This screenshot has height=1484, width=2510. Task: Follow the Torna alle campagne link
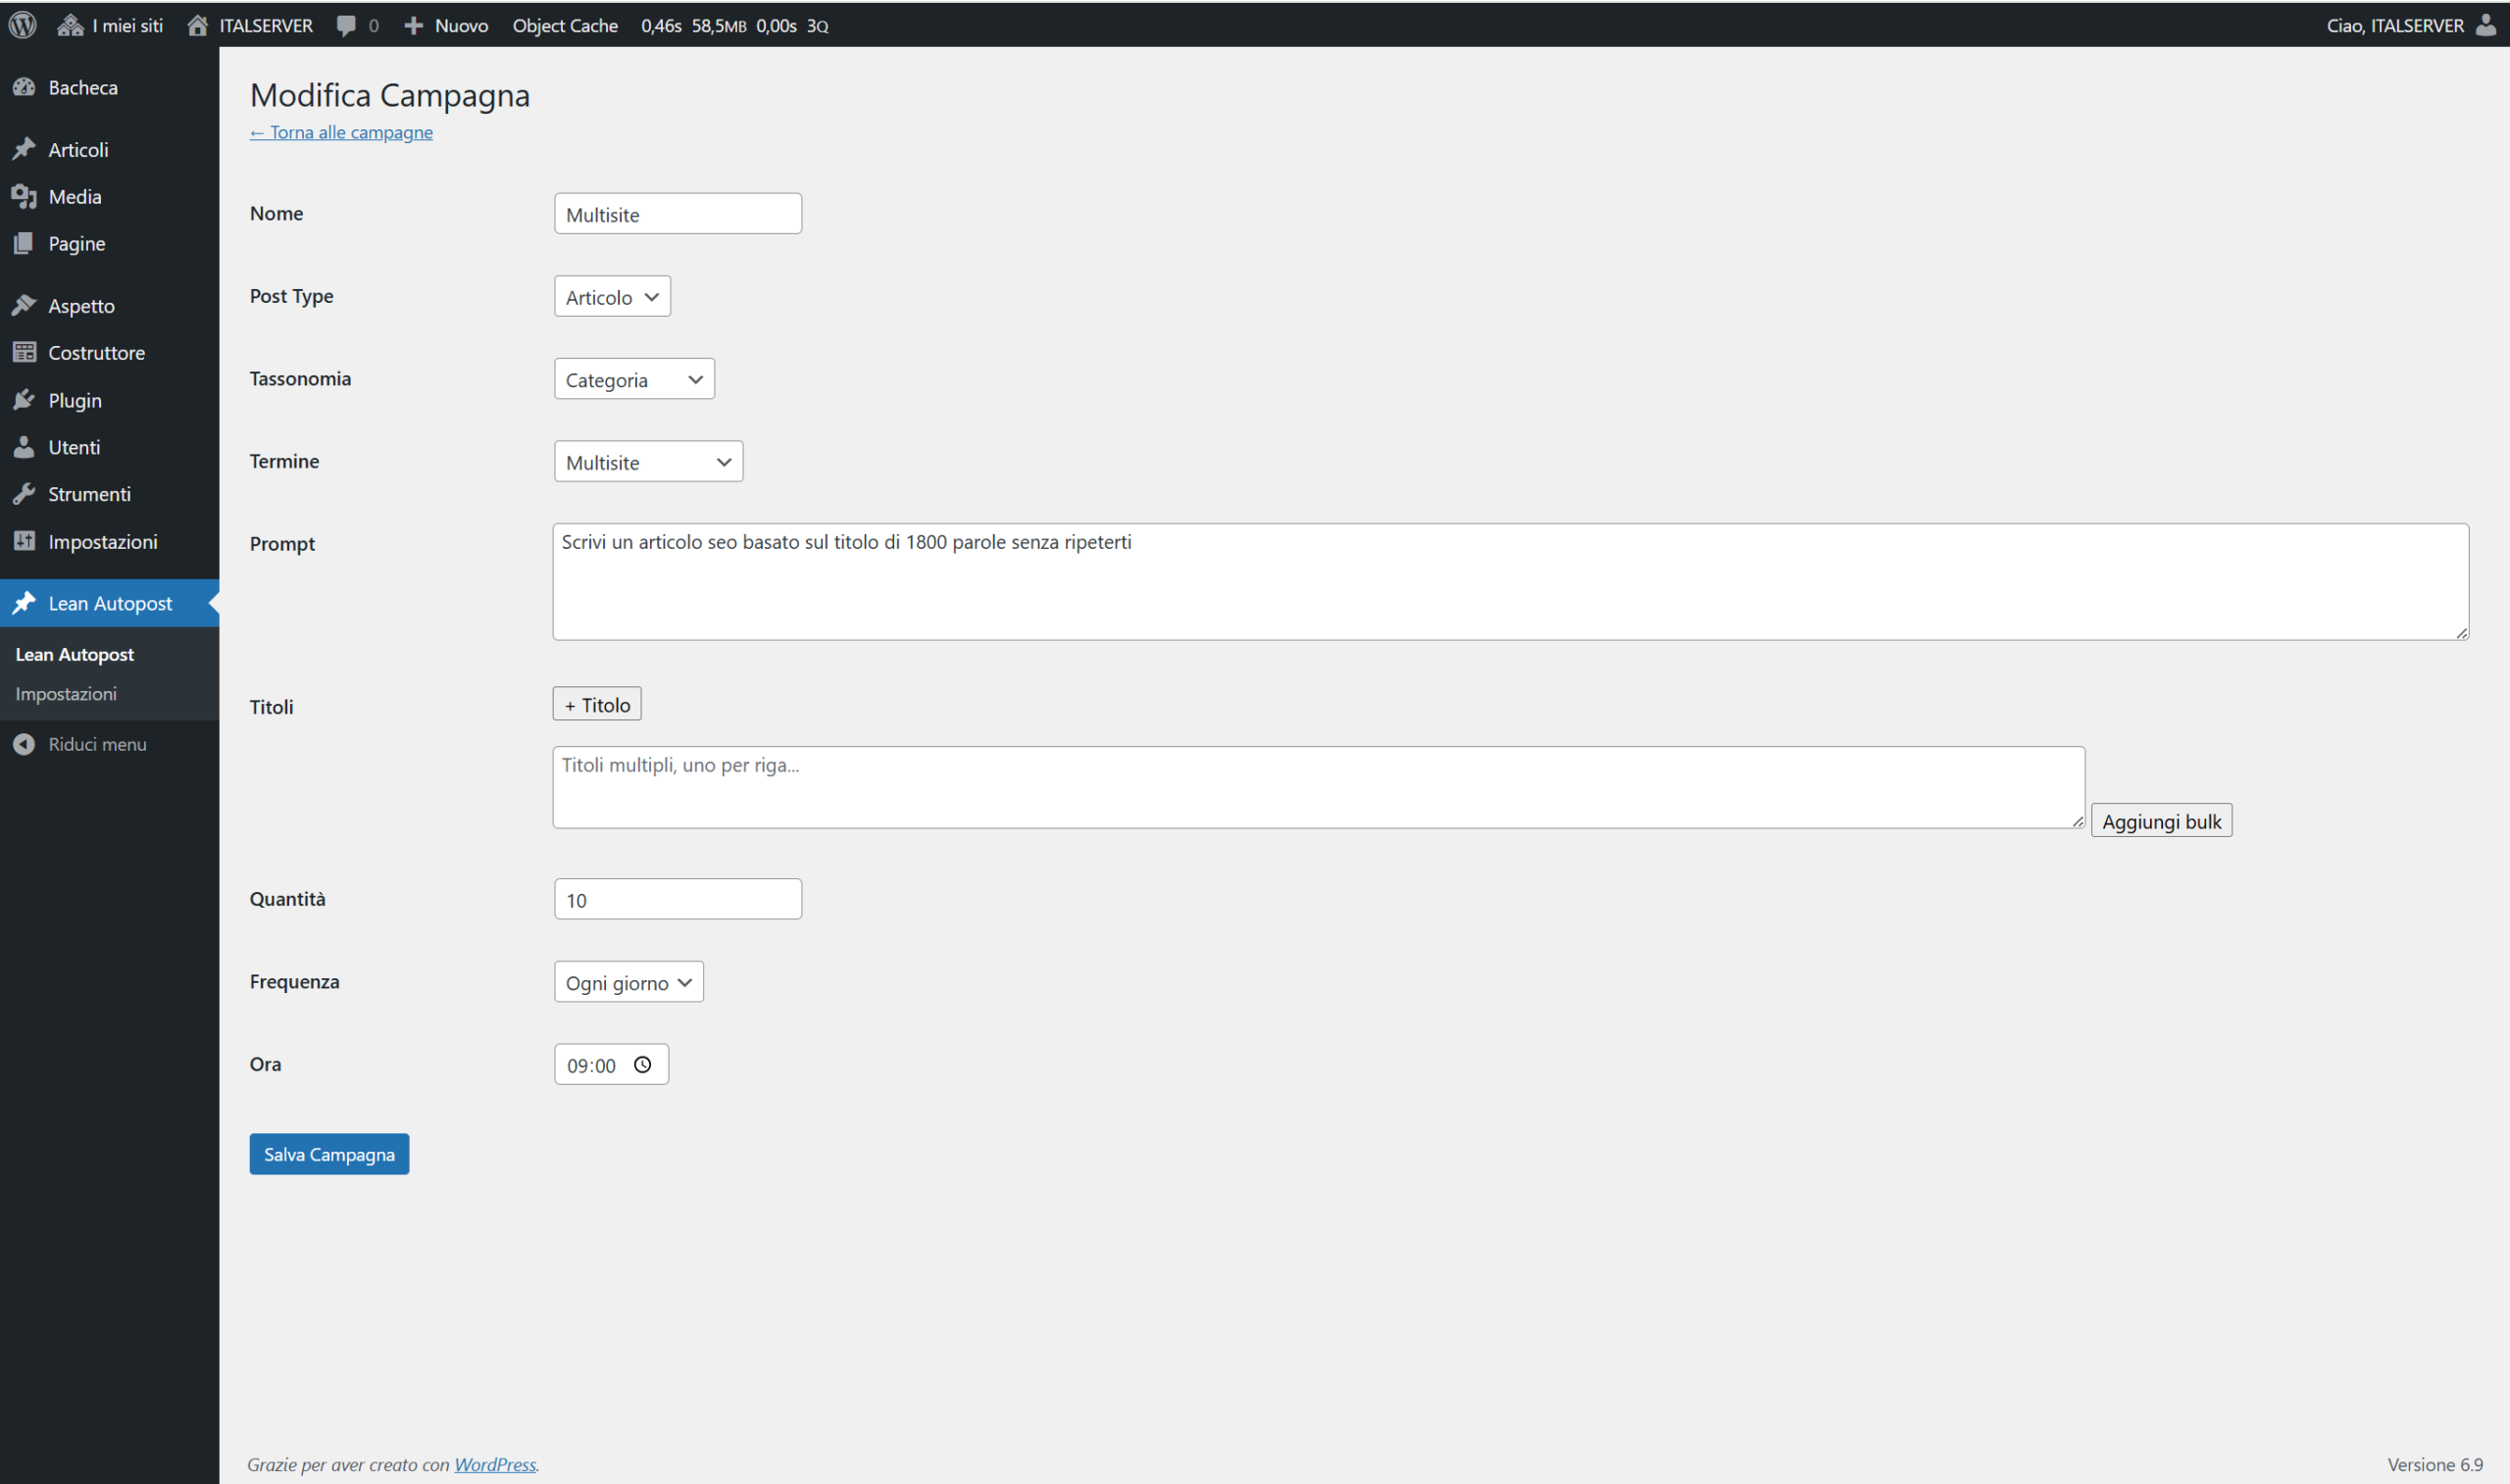(341, 132)
